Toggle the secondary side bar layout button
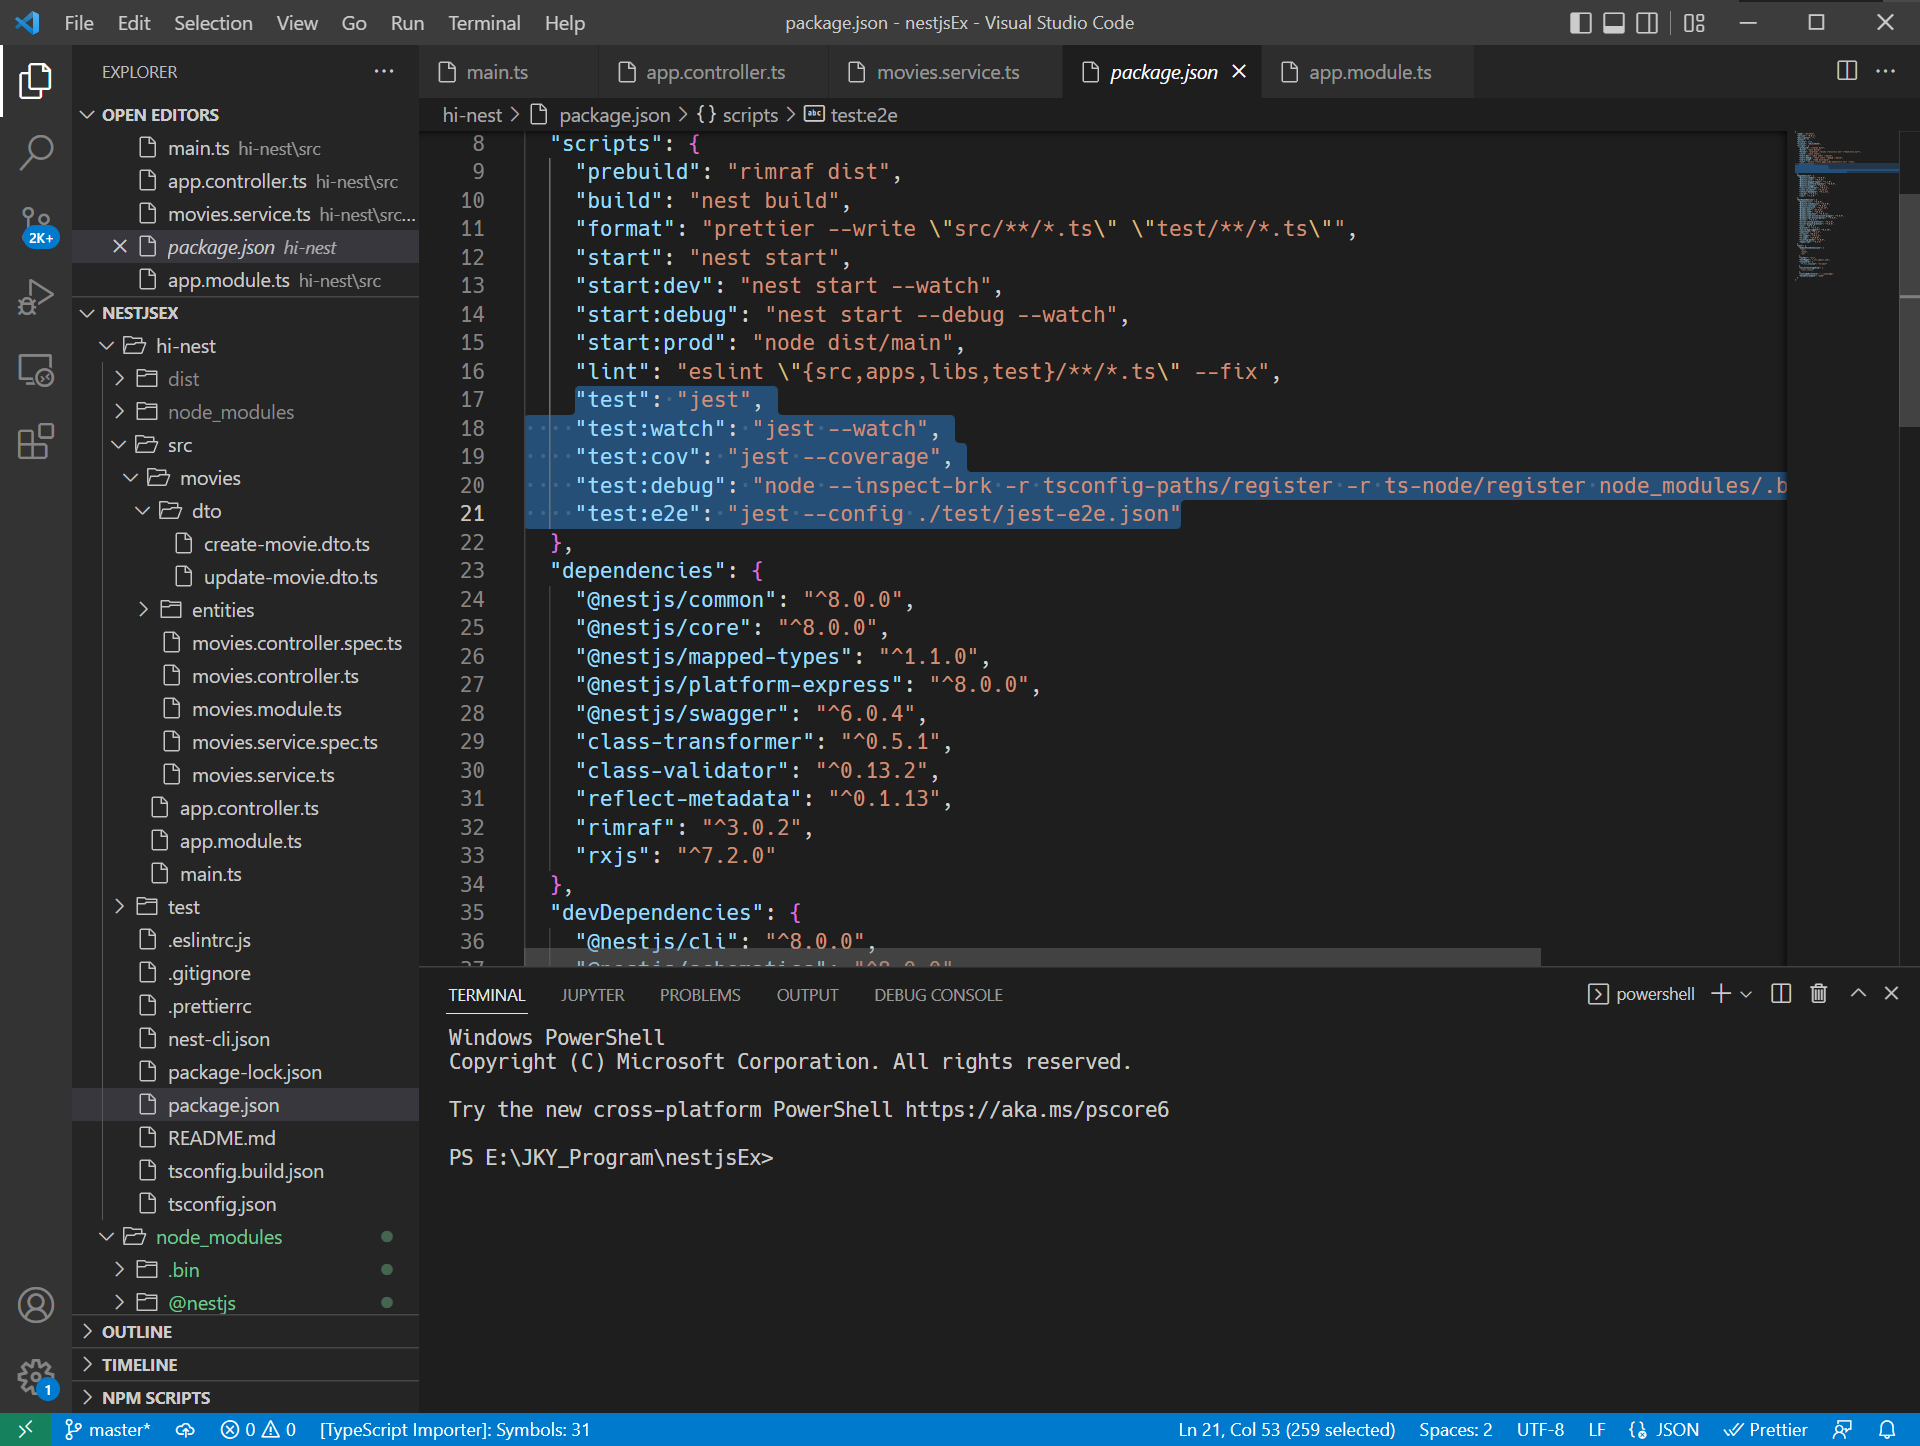 pyautogui.click(x=1647, y=23)
